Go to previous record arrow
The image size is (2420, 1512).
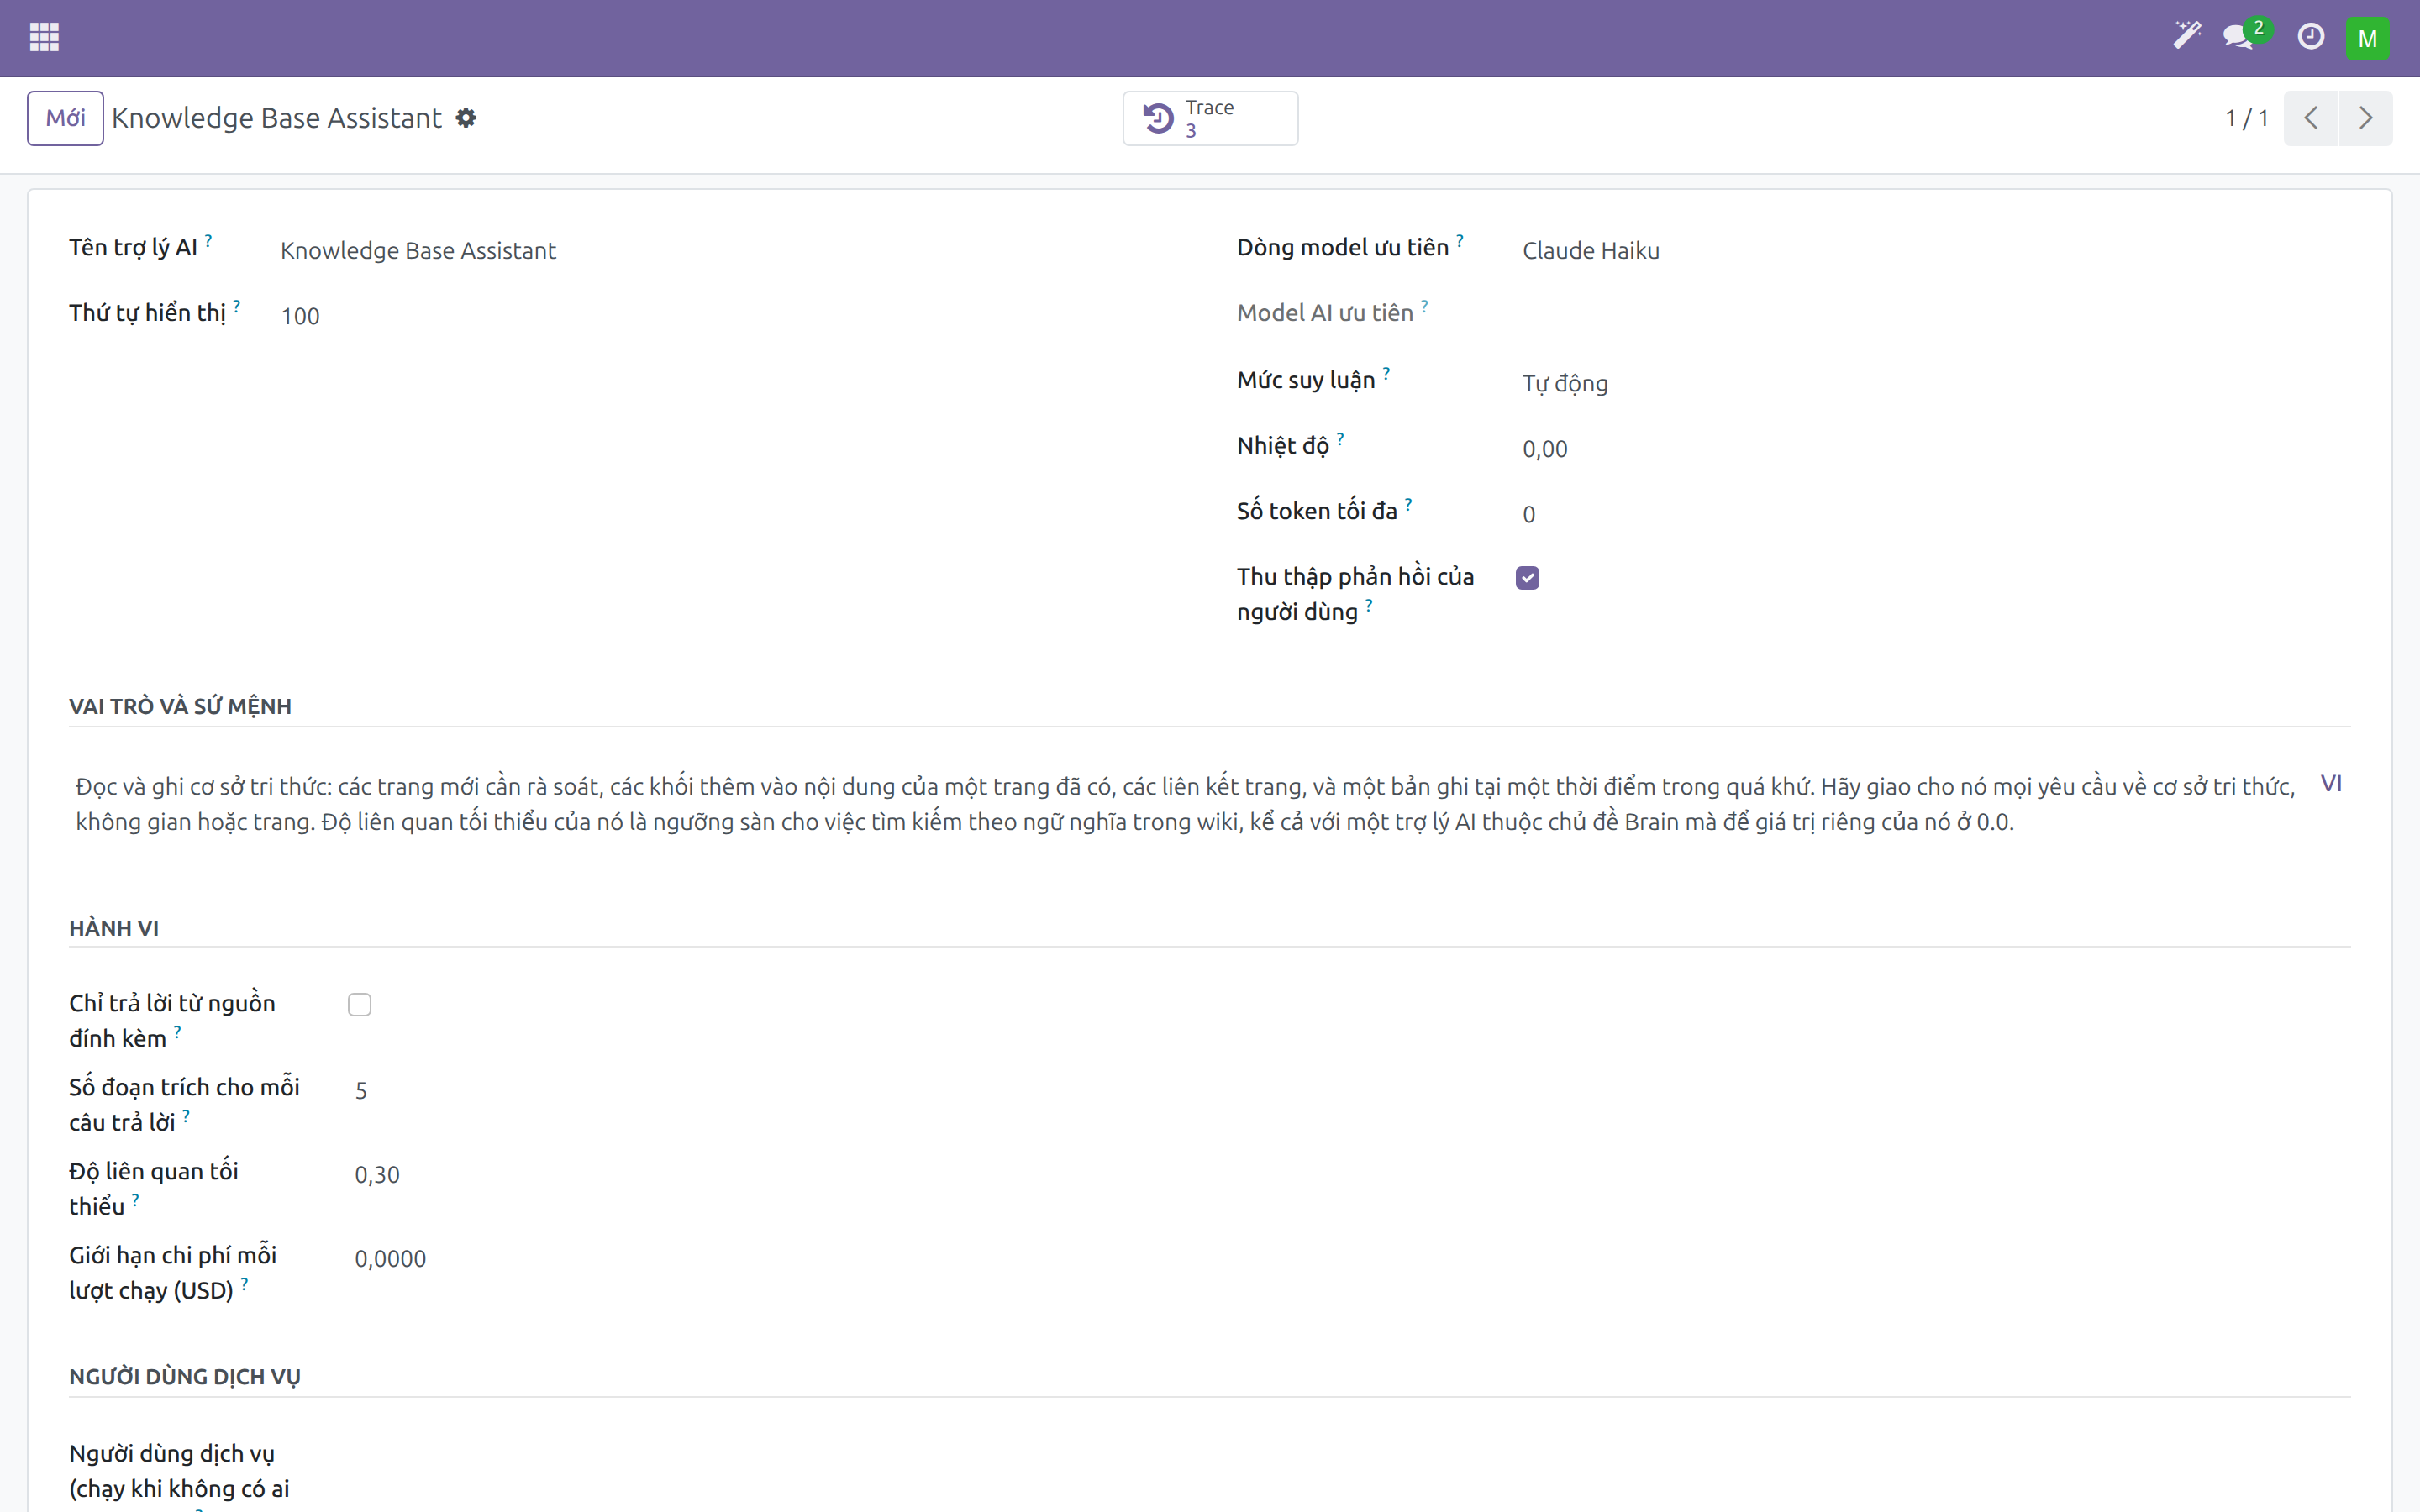click(x=2310, y=118)
